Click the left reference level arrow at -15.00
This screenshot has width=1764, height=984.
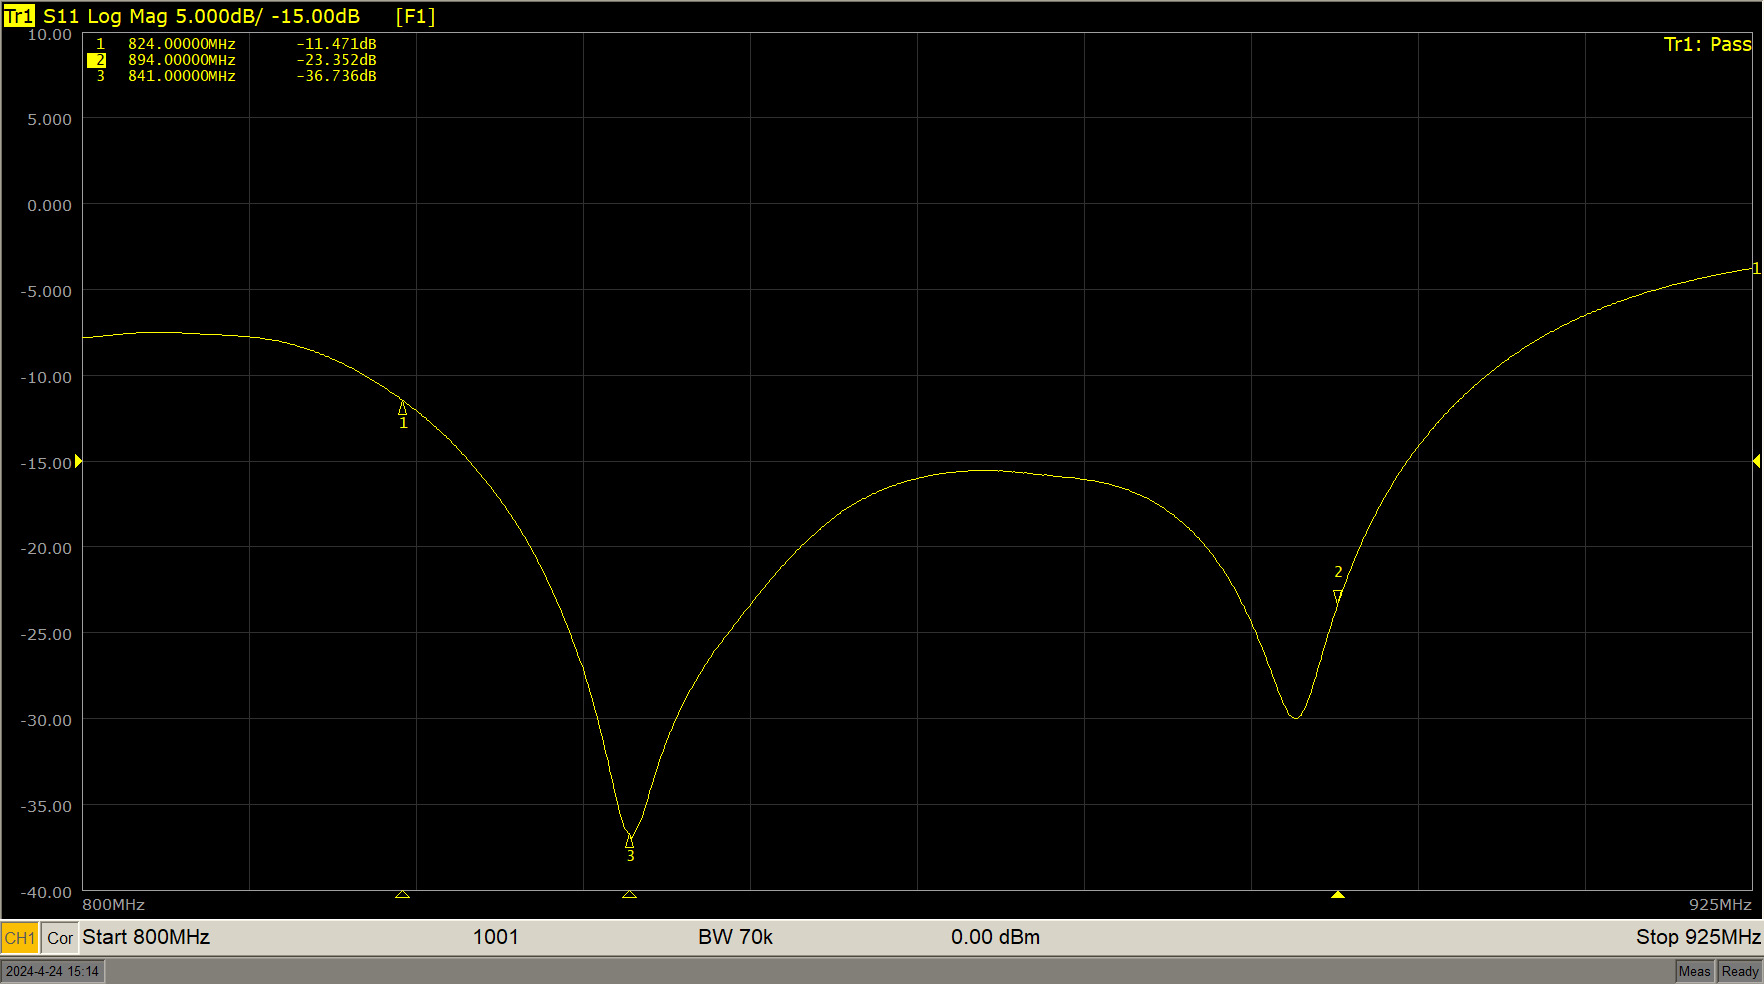(x=78, y=461)
